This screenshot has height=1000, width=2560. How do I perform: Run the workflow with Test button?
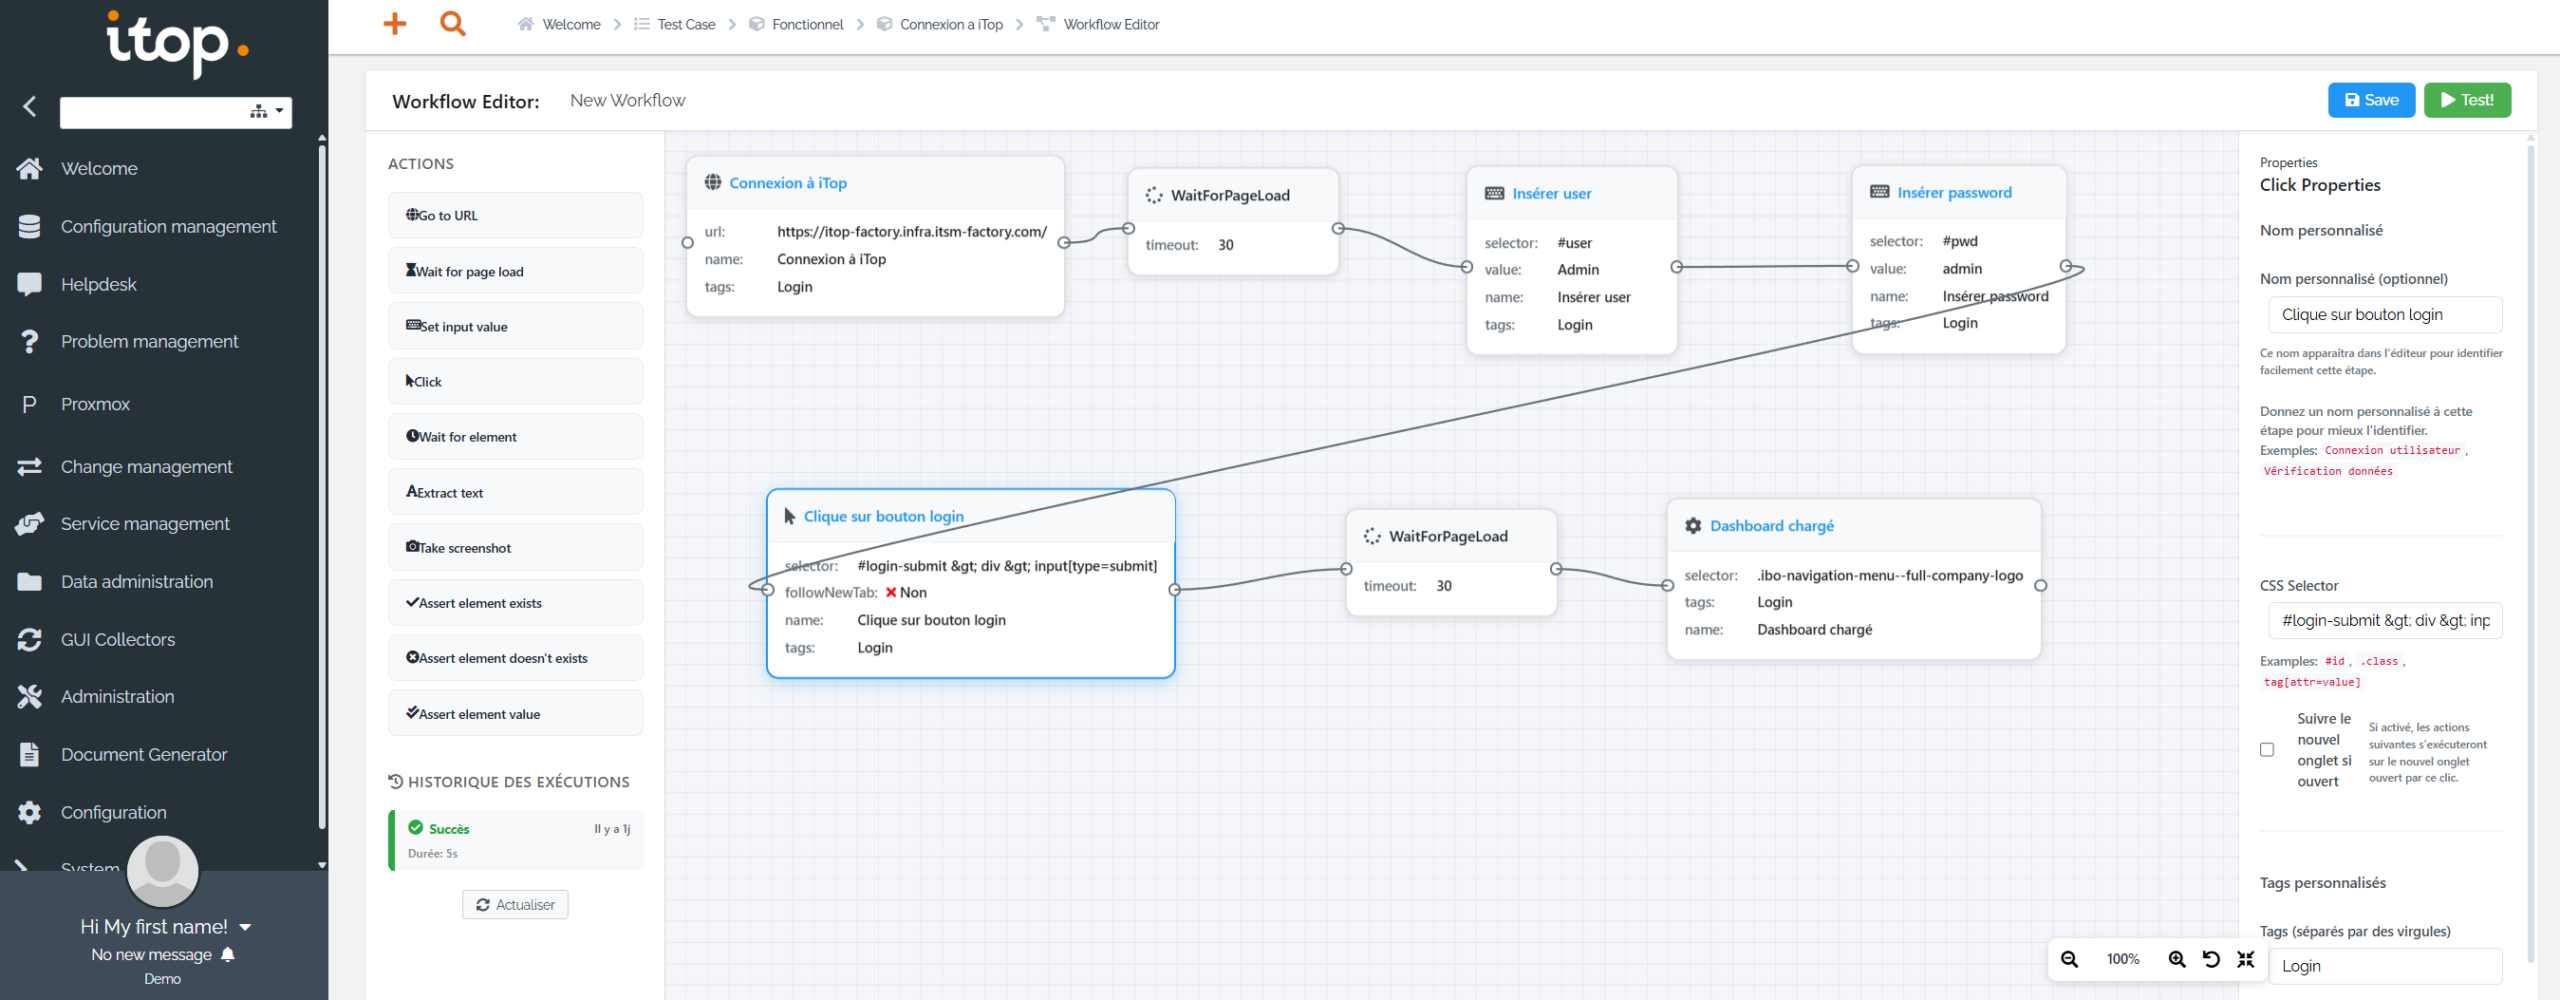[2467, 100]
